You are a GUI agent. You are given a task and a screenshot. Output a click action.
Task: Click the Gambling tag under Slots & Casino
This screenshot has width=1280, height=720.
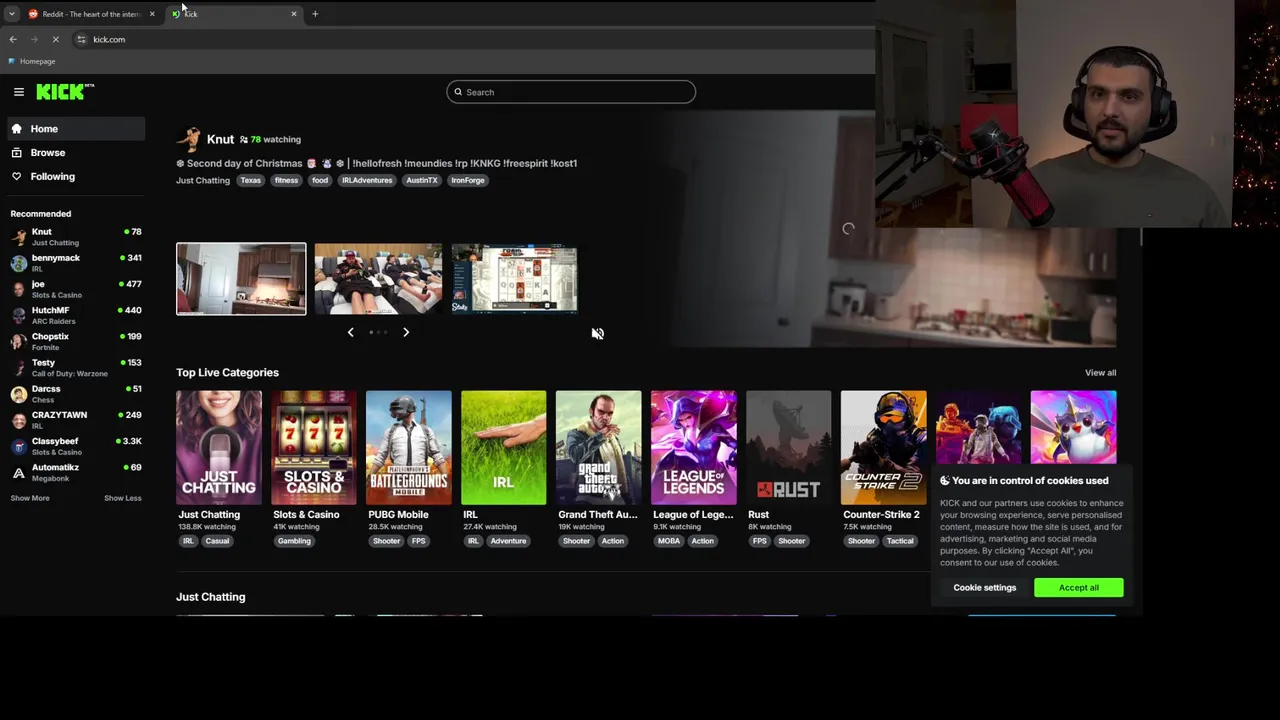[294, 541]
